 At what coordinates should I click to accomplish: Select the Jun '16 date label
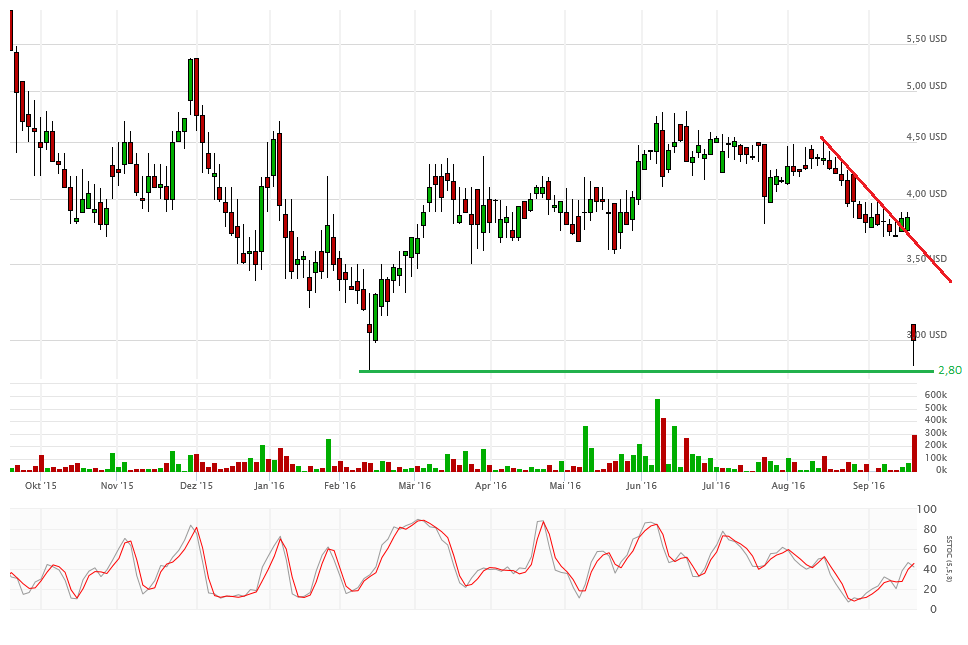(x=641, y=486)
